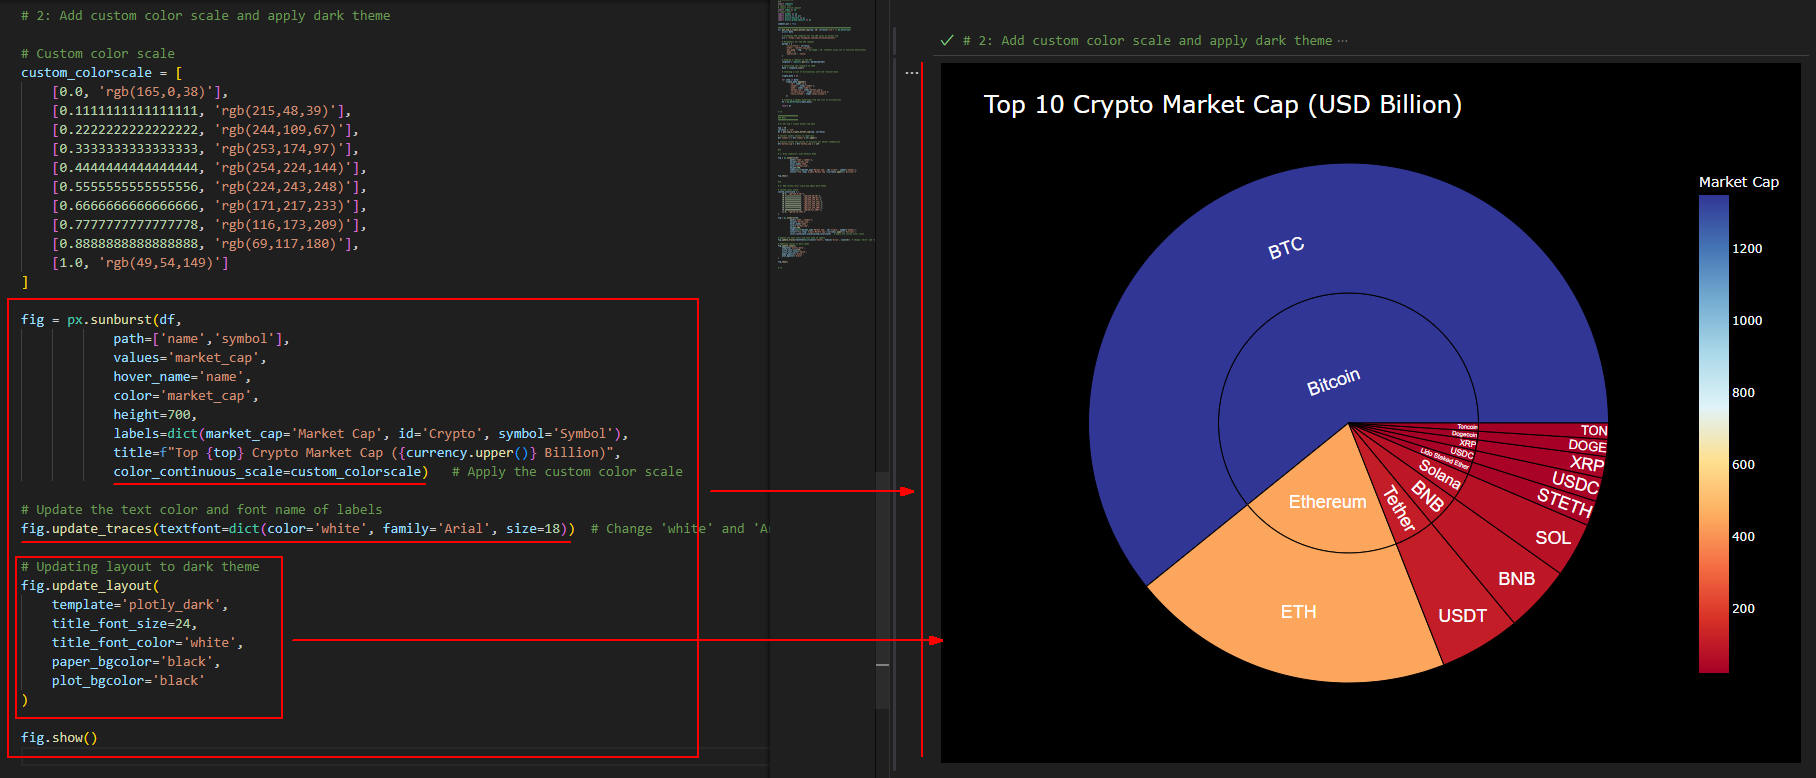Click the labels=dict(market_cap='Market Cap' line
This screenshot has height=778, width=1816.
370,434
